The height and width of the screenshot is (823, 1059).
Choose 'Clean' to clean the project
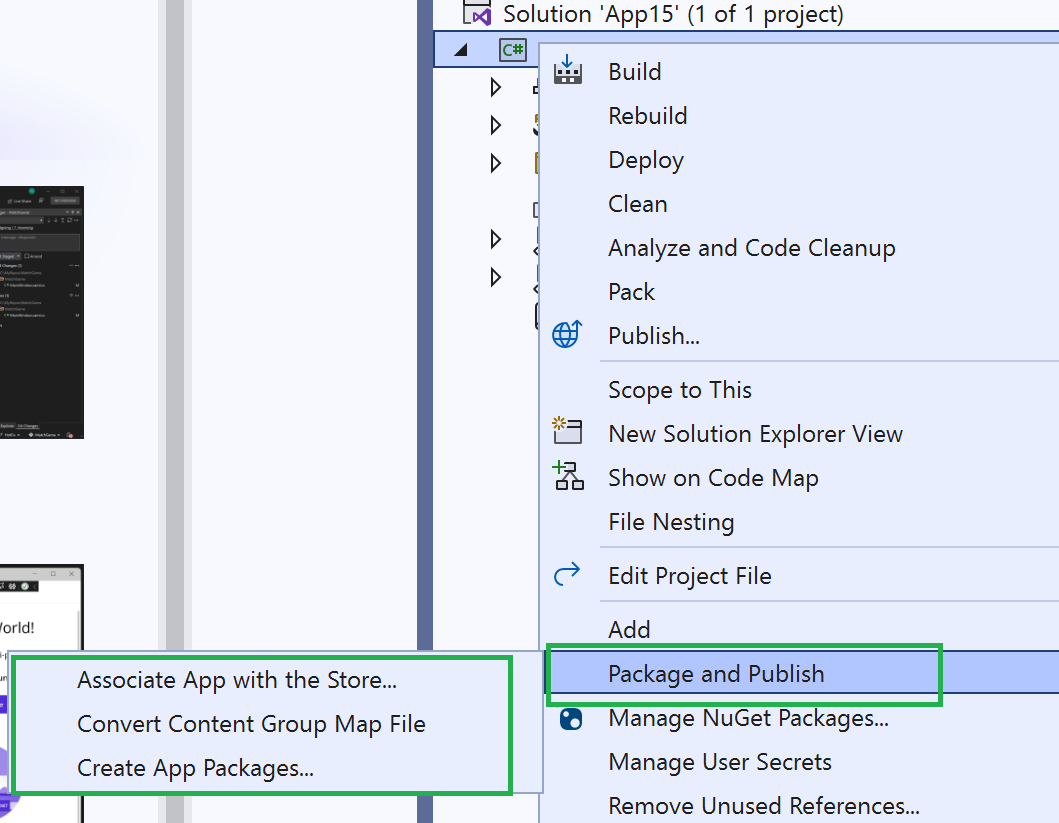638,203
